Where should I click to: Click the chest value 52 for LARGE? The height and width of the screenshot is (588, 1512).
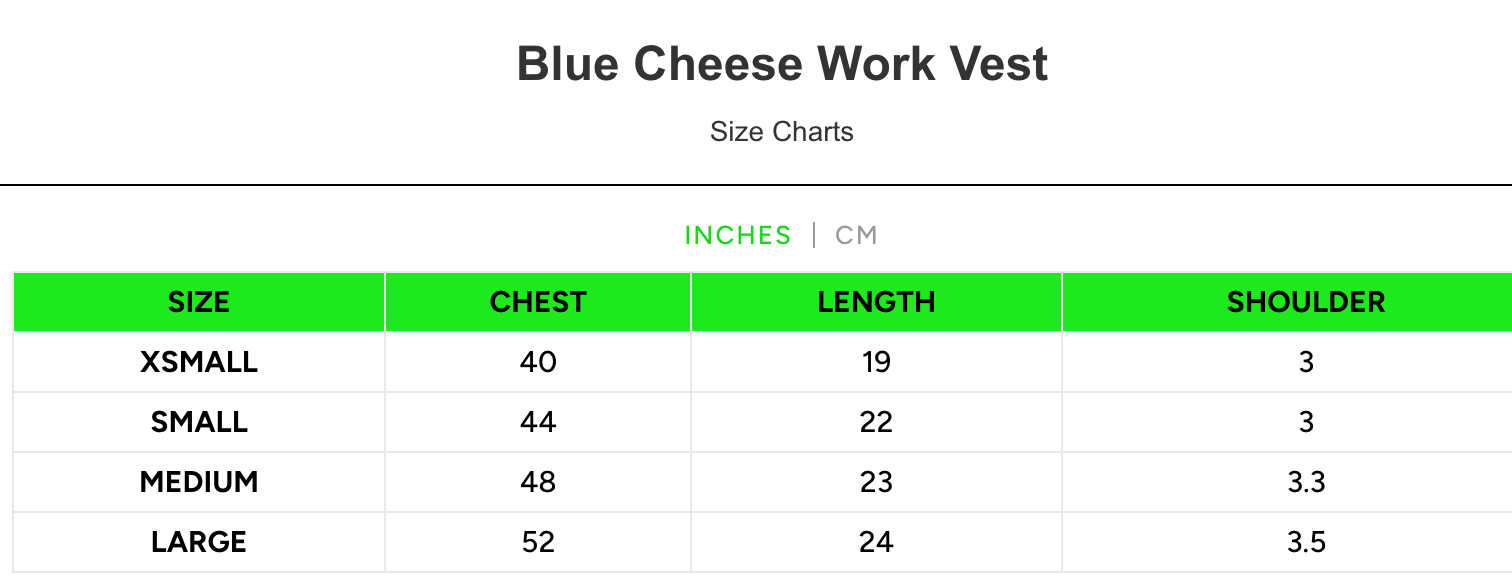point(537,542)
